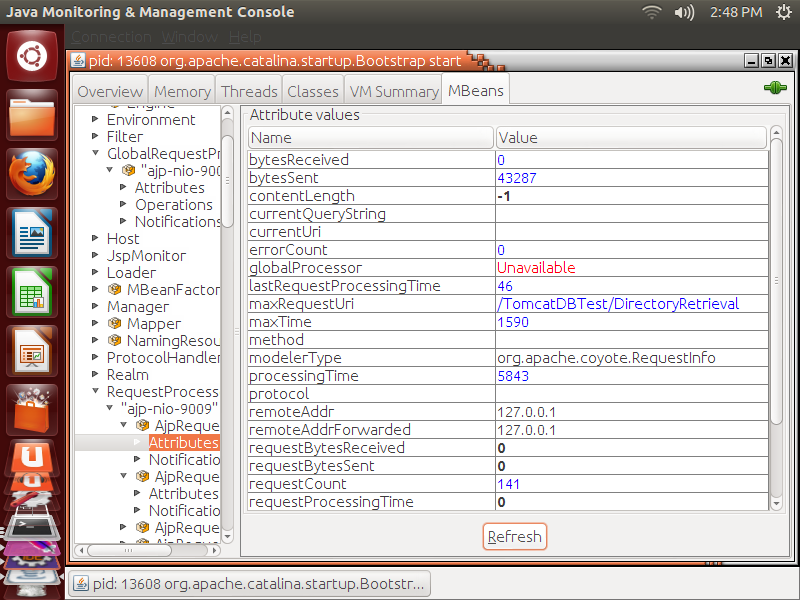Select the highlighted Attributes node under AjpRequest
Viewport: 800px width, 600px height.
point(184,442)
